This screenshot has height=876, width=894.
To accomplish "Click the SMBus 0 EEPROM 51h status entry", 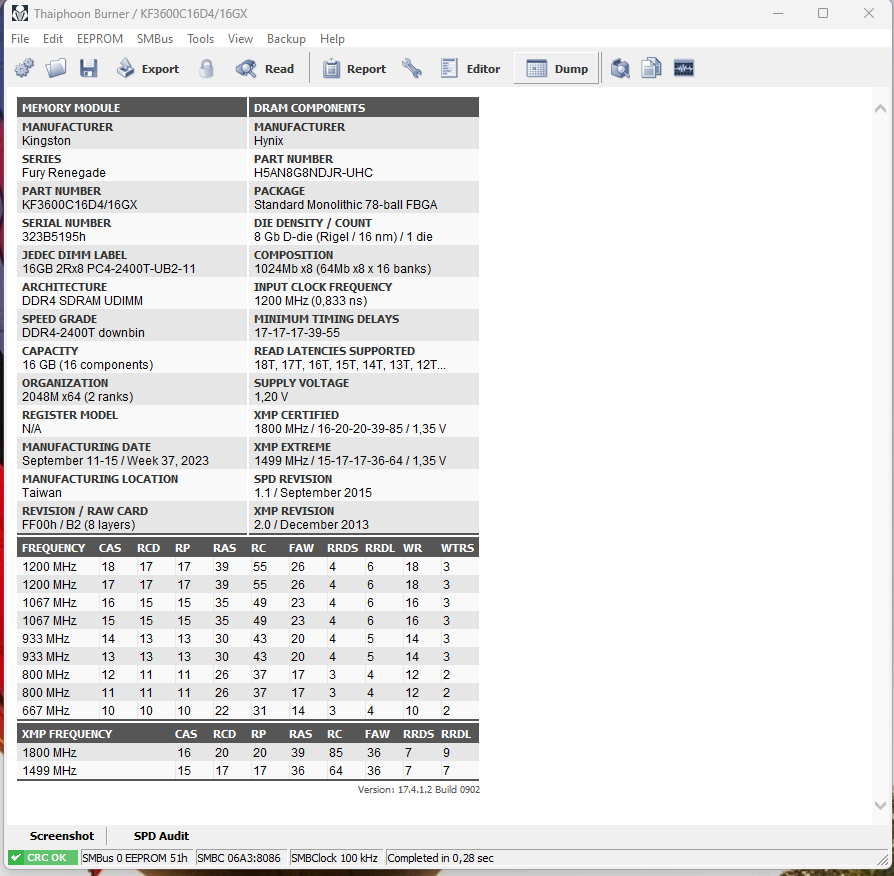I will click(135, 858).
